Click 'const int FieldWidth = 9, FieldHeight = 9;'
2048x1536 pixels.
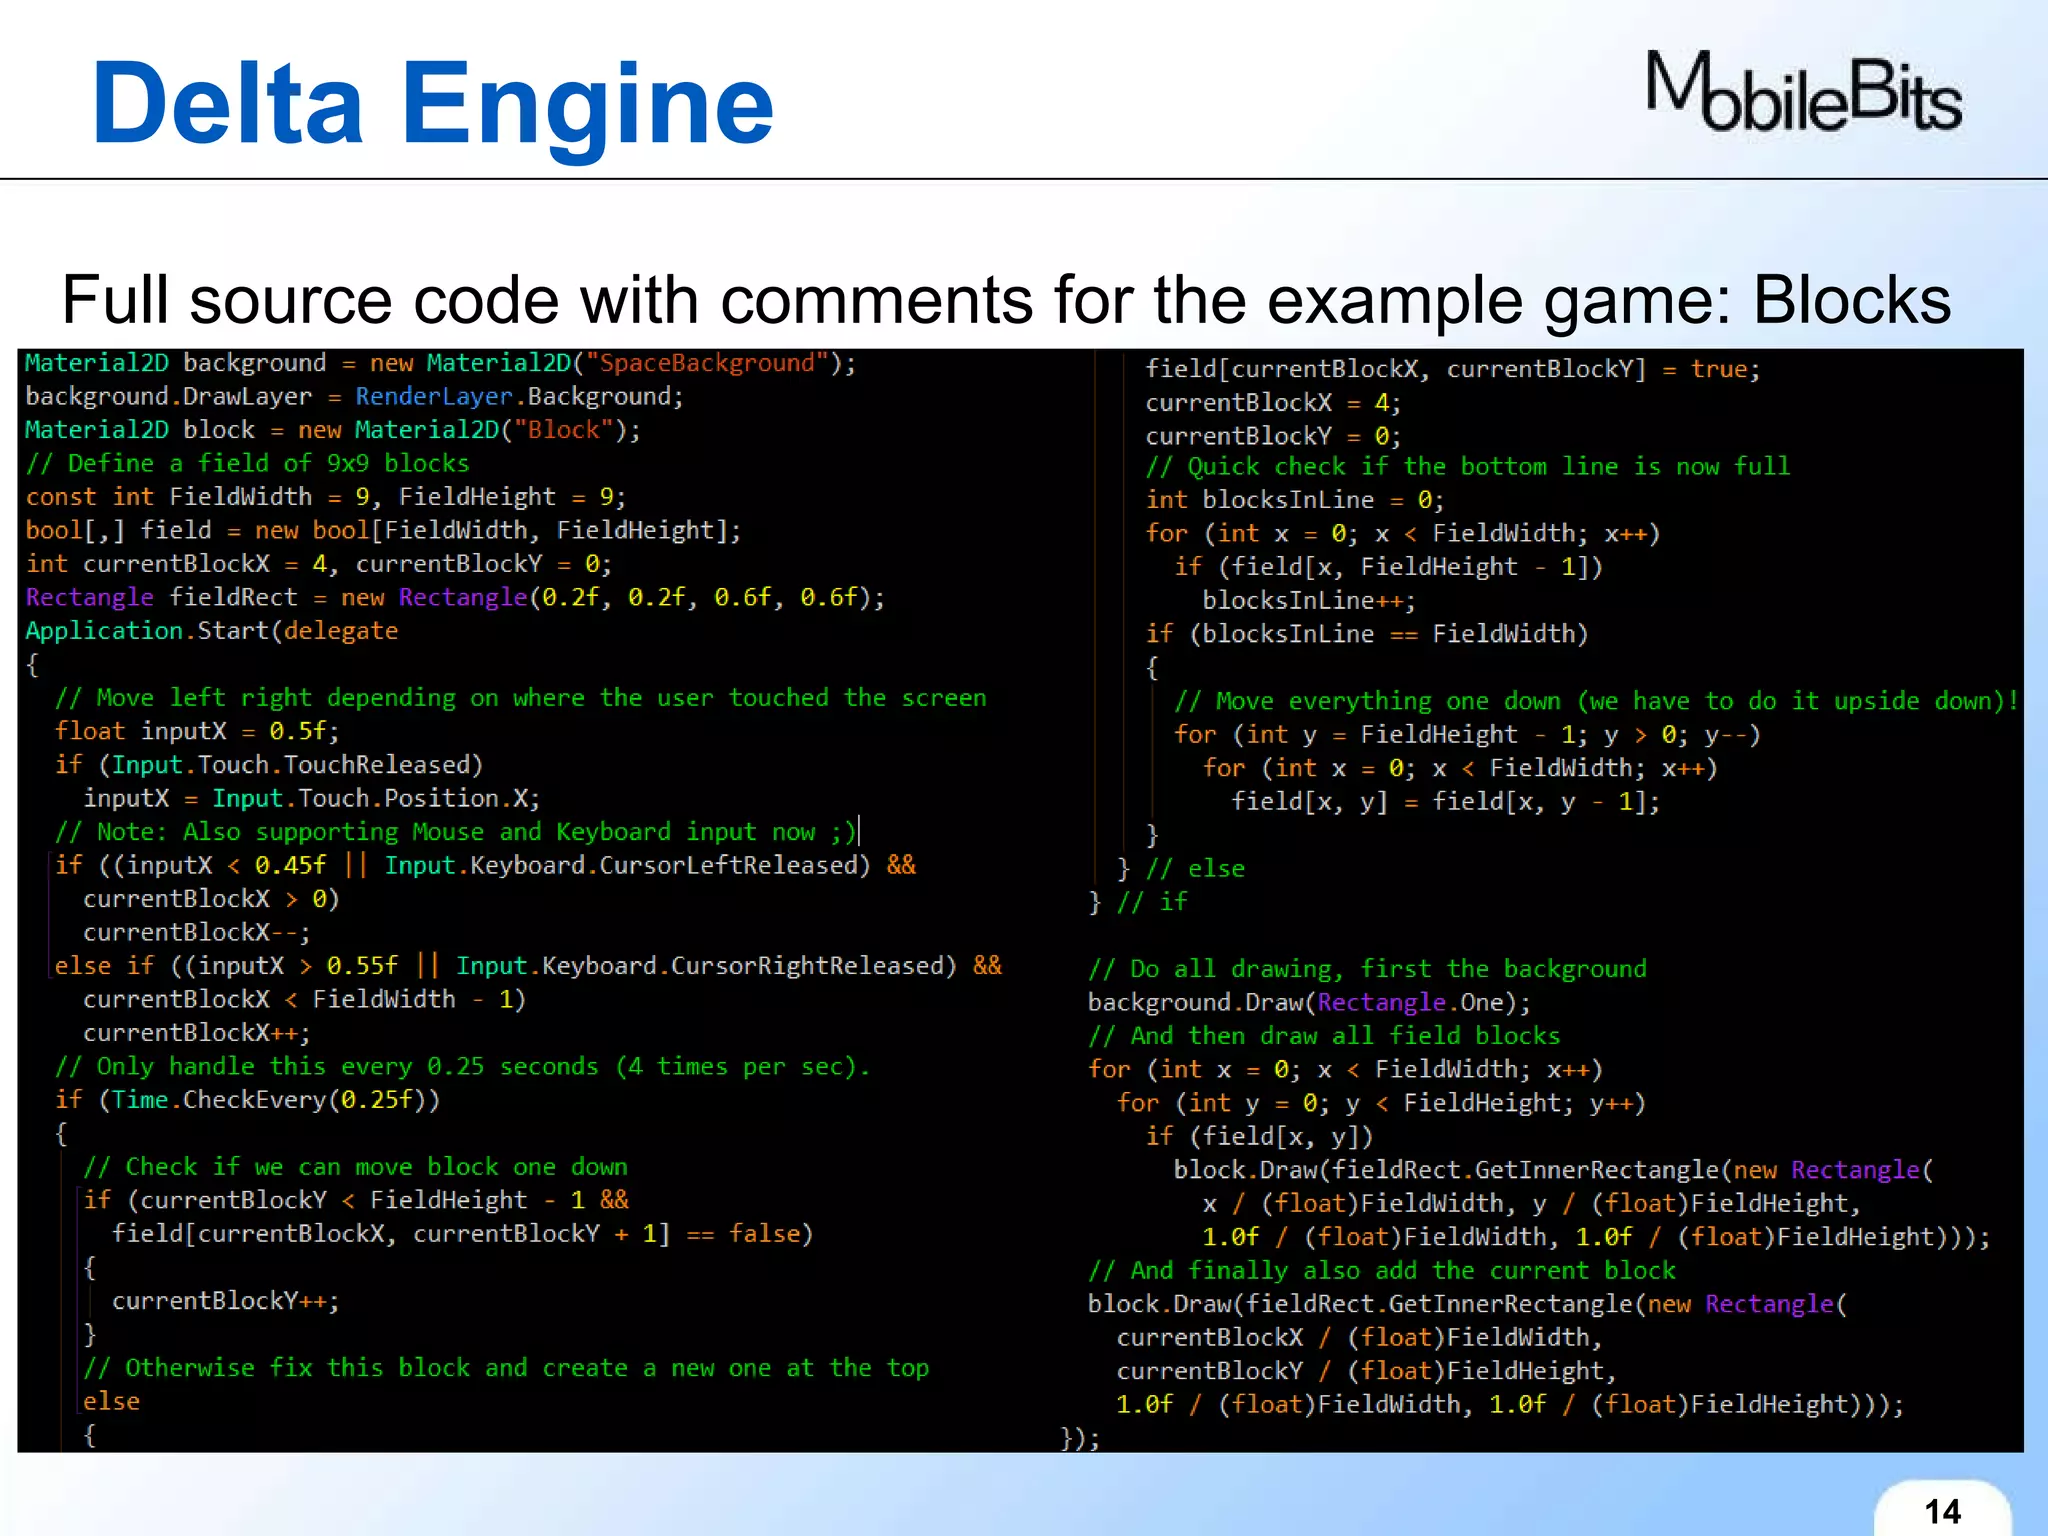326,497
